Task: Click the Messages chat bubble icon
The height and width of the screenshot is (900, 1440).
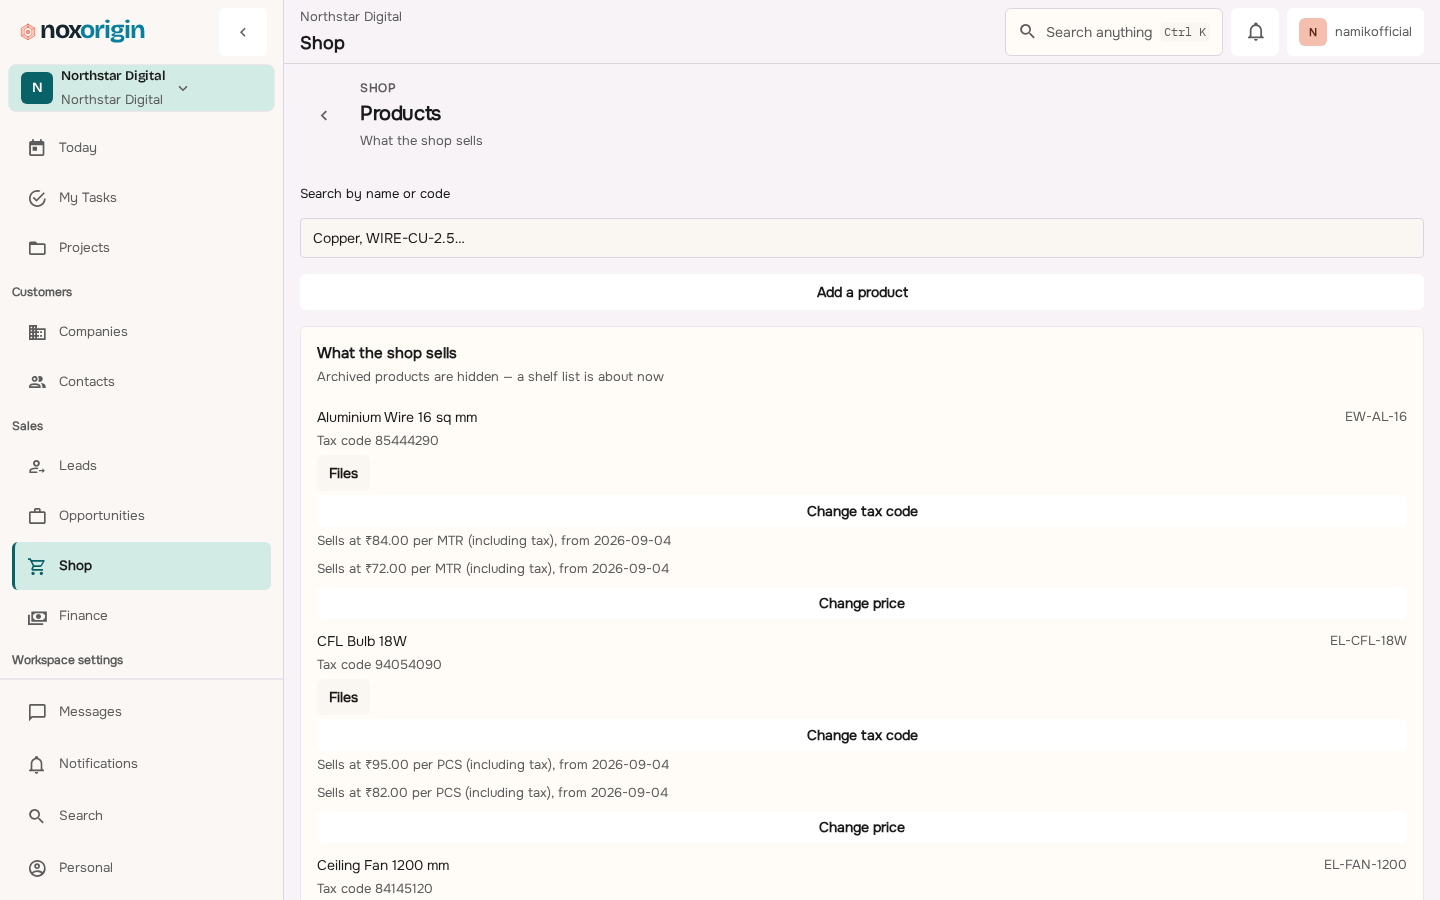Action: [37, 712]
